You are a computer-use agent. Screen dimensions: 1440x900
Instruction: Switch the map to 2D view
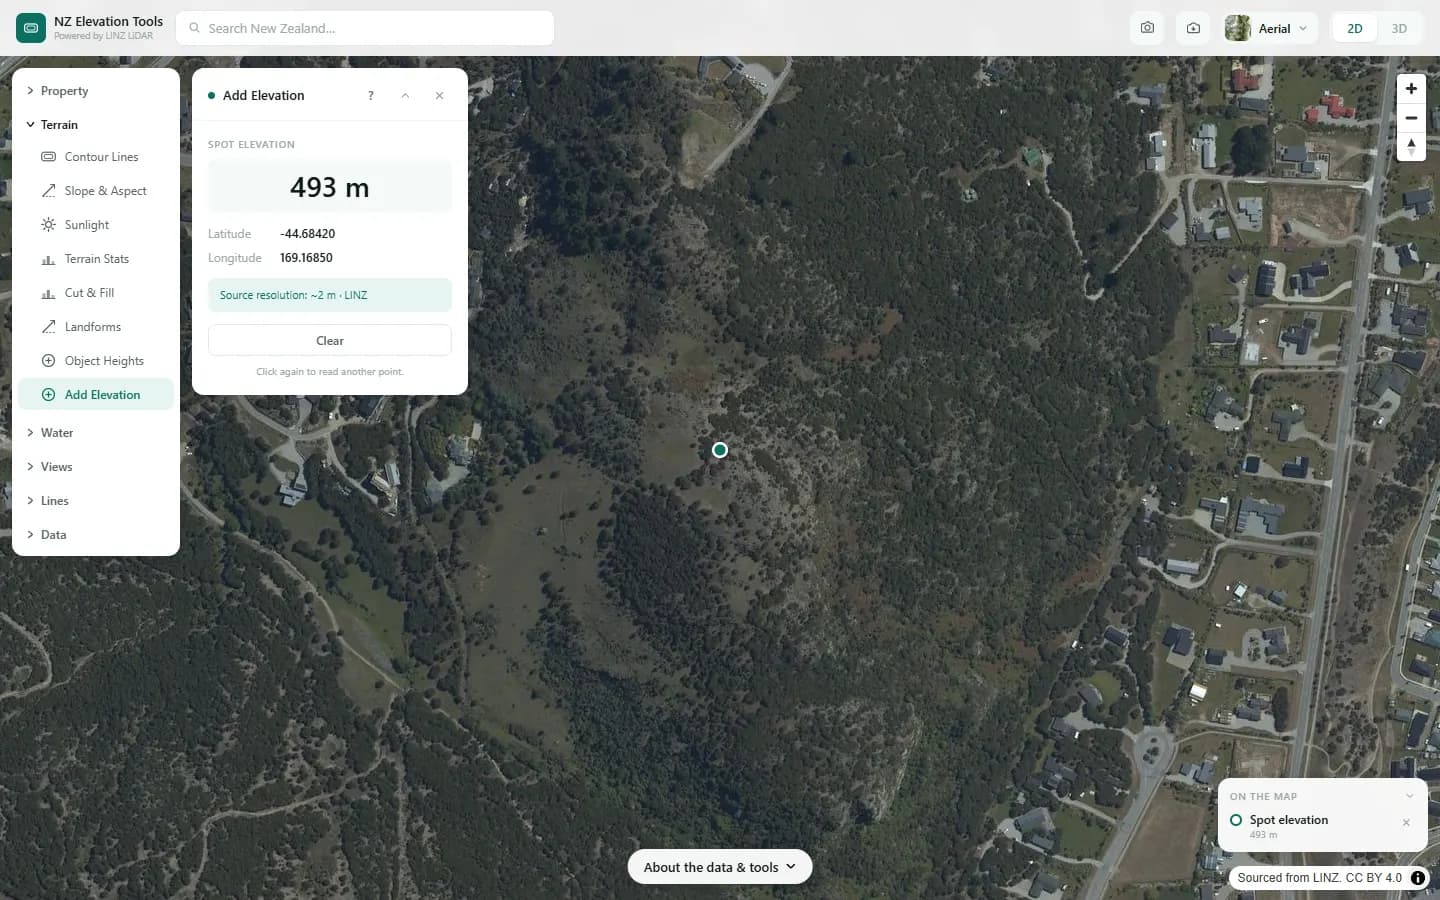pyautogui.click(x=1355, y=28)
